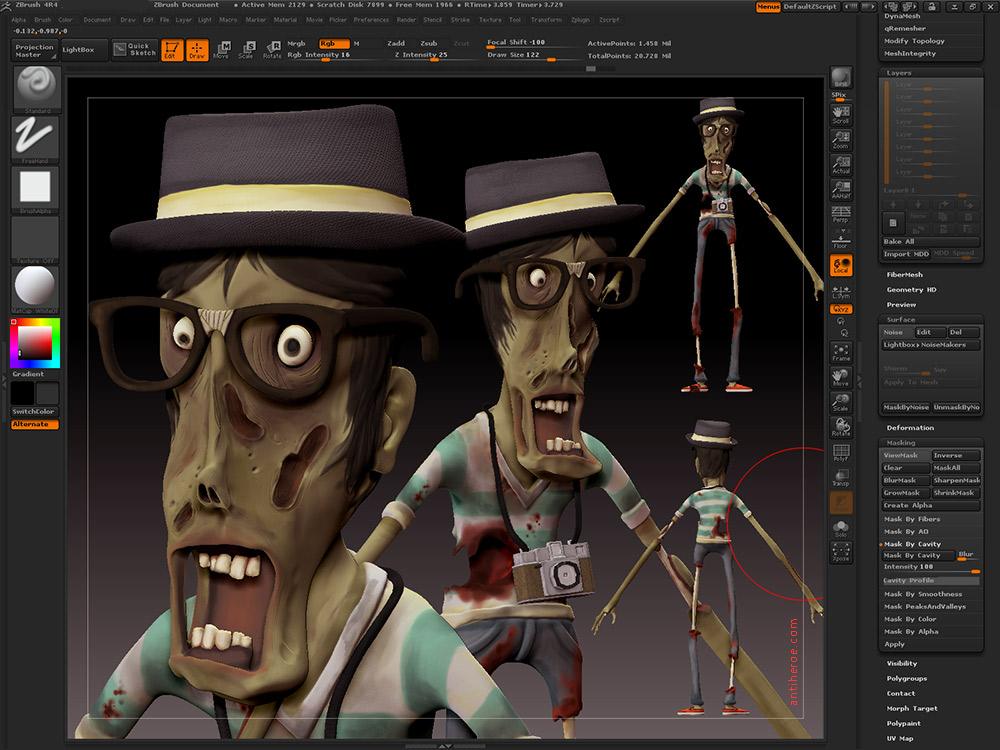Toggle PolyF polyframe display

coord(841,452)
